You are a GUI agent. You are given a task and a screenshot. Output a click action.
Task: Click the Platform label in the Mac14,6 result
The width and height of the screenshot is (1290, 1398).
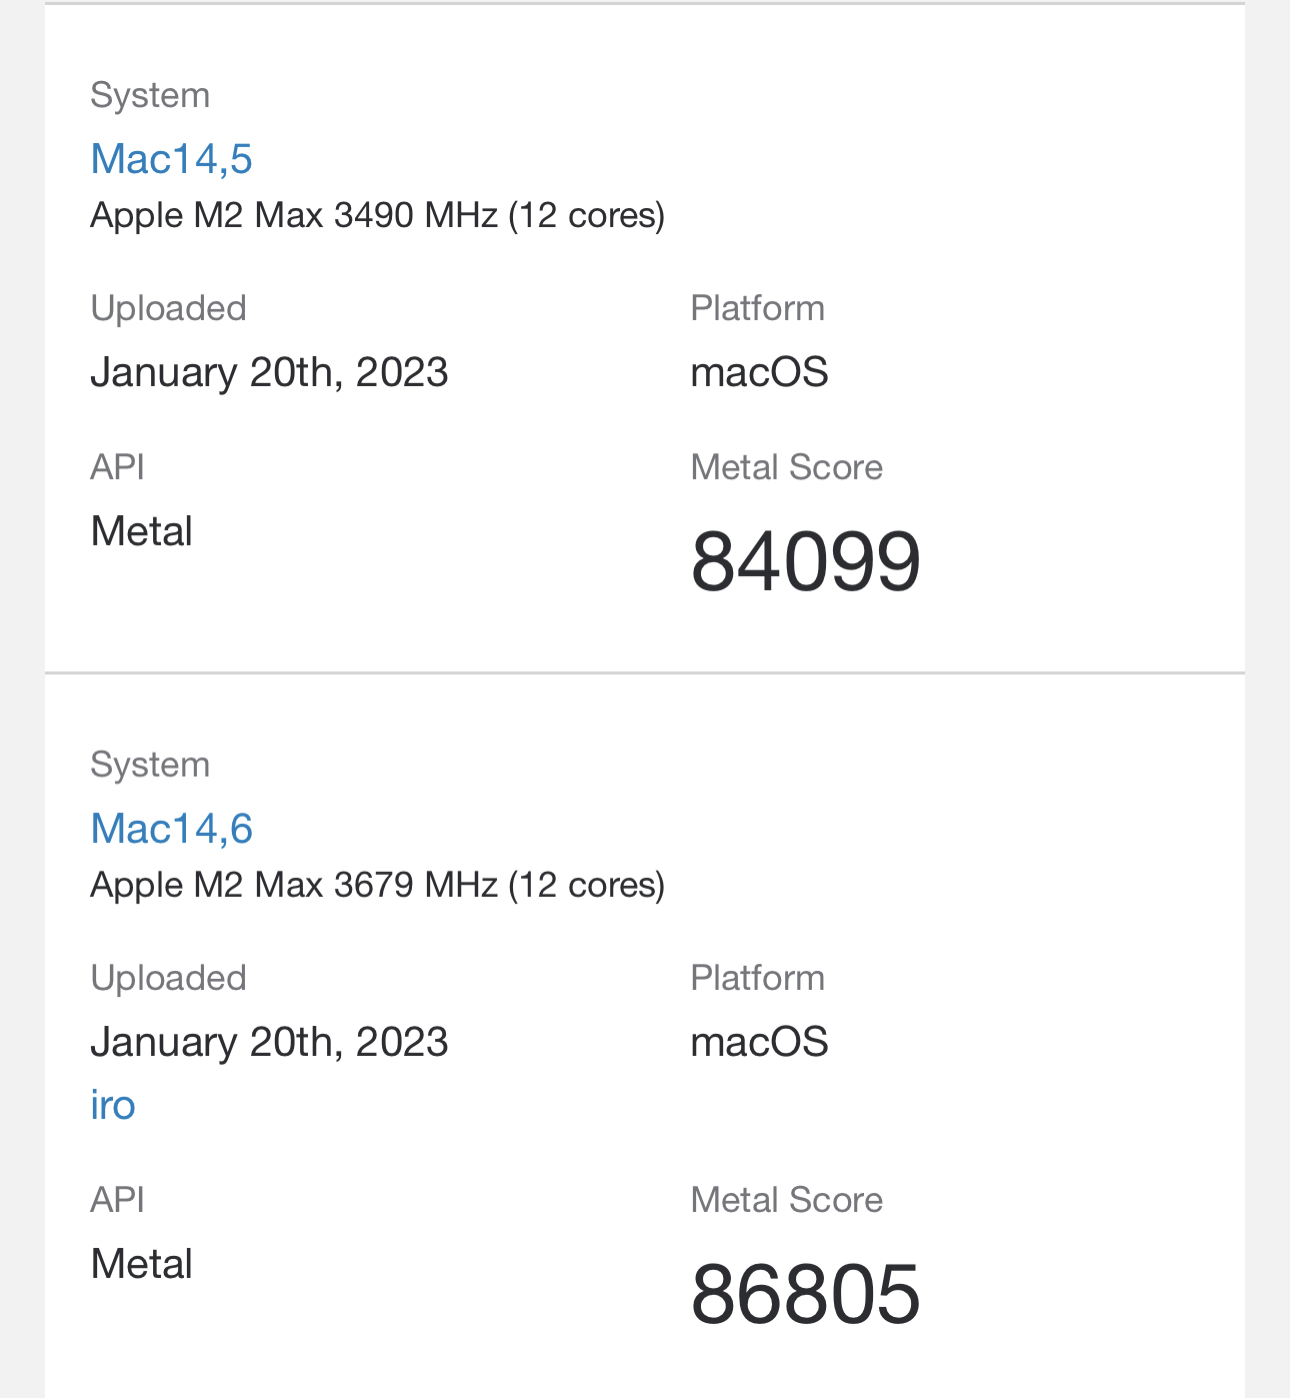click(x=757, y=978)
